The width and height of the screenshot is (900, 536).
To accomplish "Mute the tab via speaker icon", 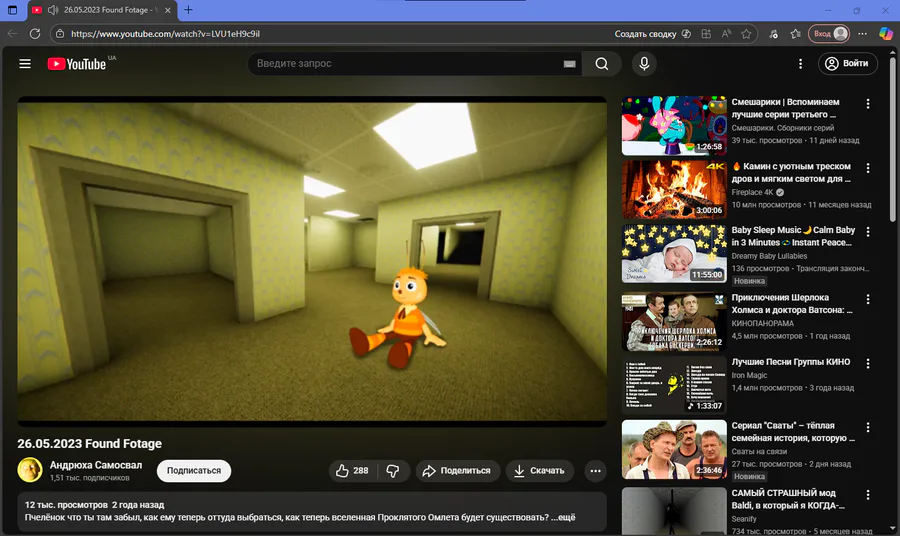I will [x=53, y=10].
